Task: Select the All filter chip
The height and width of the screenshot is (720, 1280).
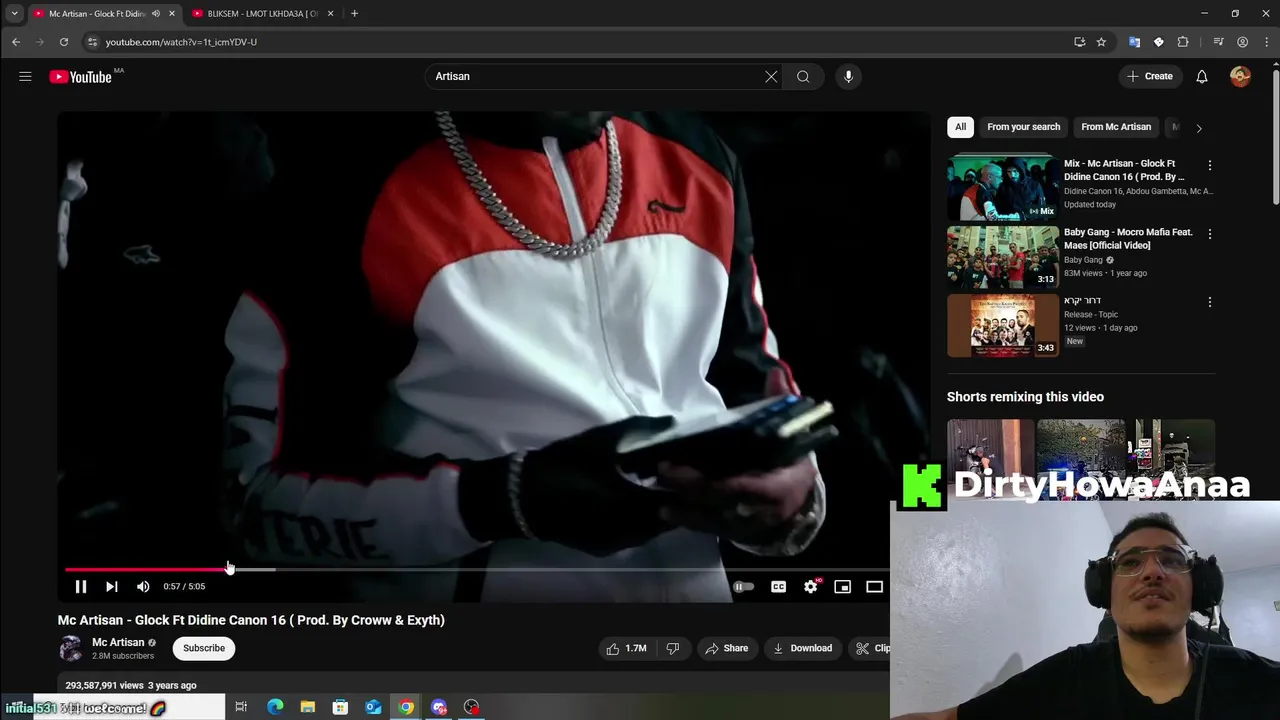Action: pos(960,127)
